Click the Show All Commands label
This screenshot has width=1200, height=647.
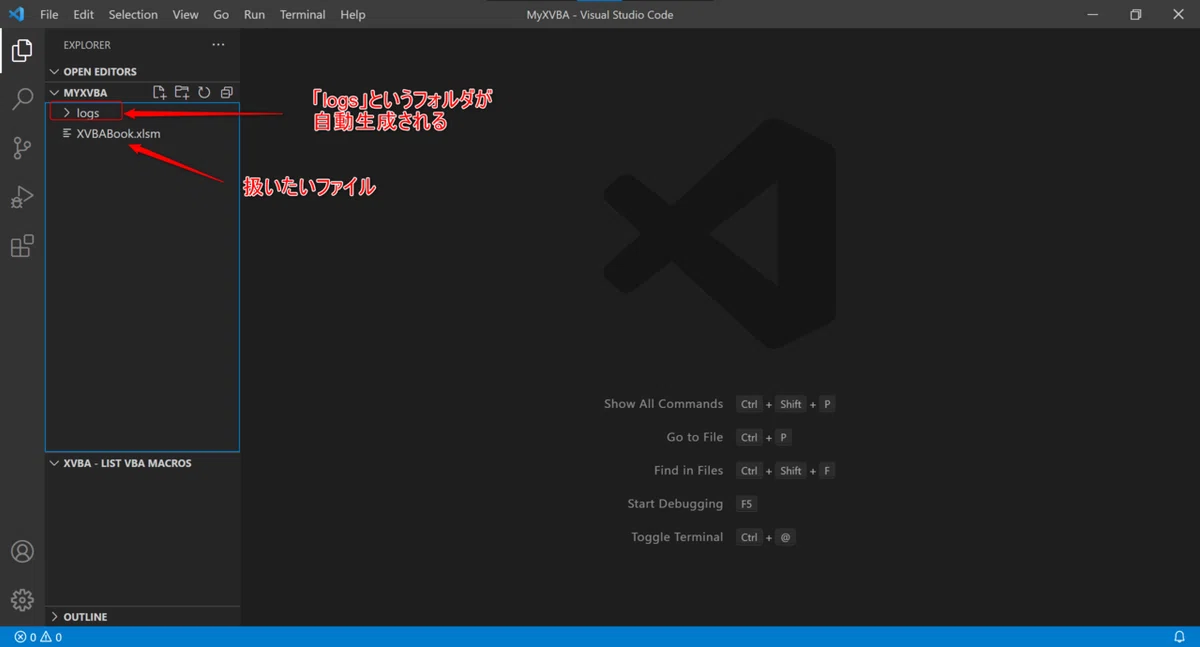click(x=663, y=404)
